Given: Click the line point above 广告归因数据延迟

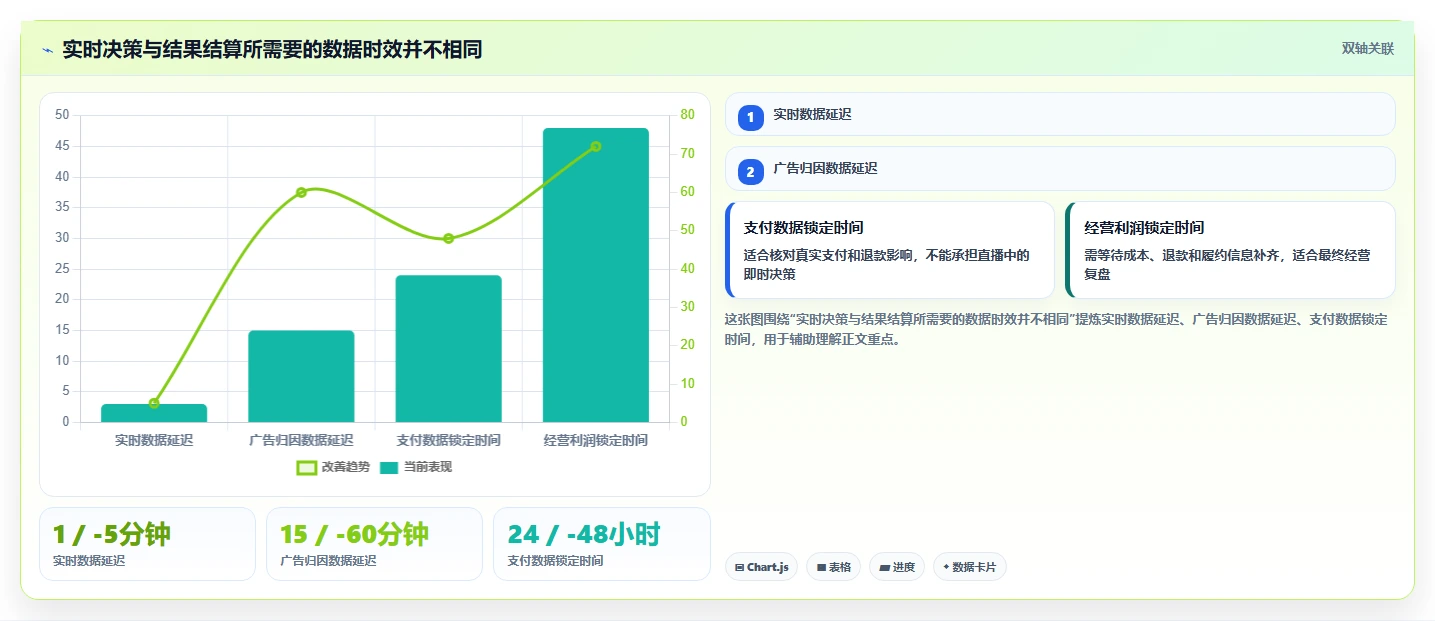Looking at the screenshot, I should (x=301, y=192).
